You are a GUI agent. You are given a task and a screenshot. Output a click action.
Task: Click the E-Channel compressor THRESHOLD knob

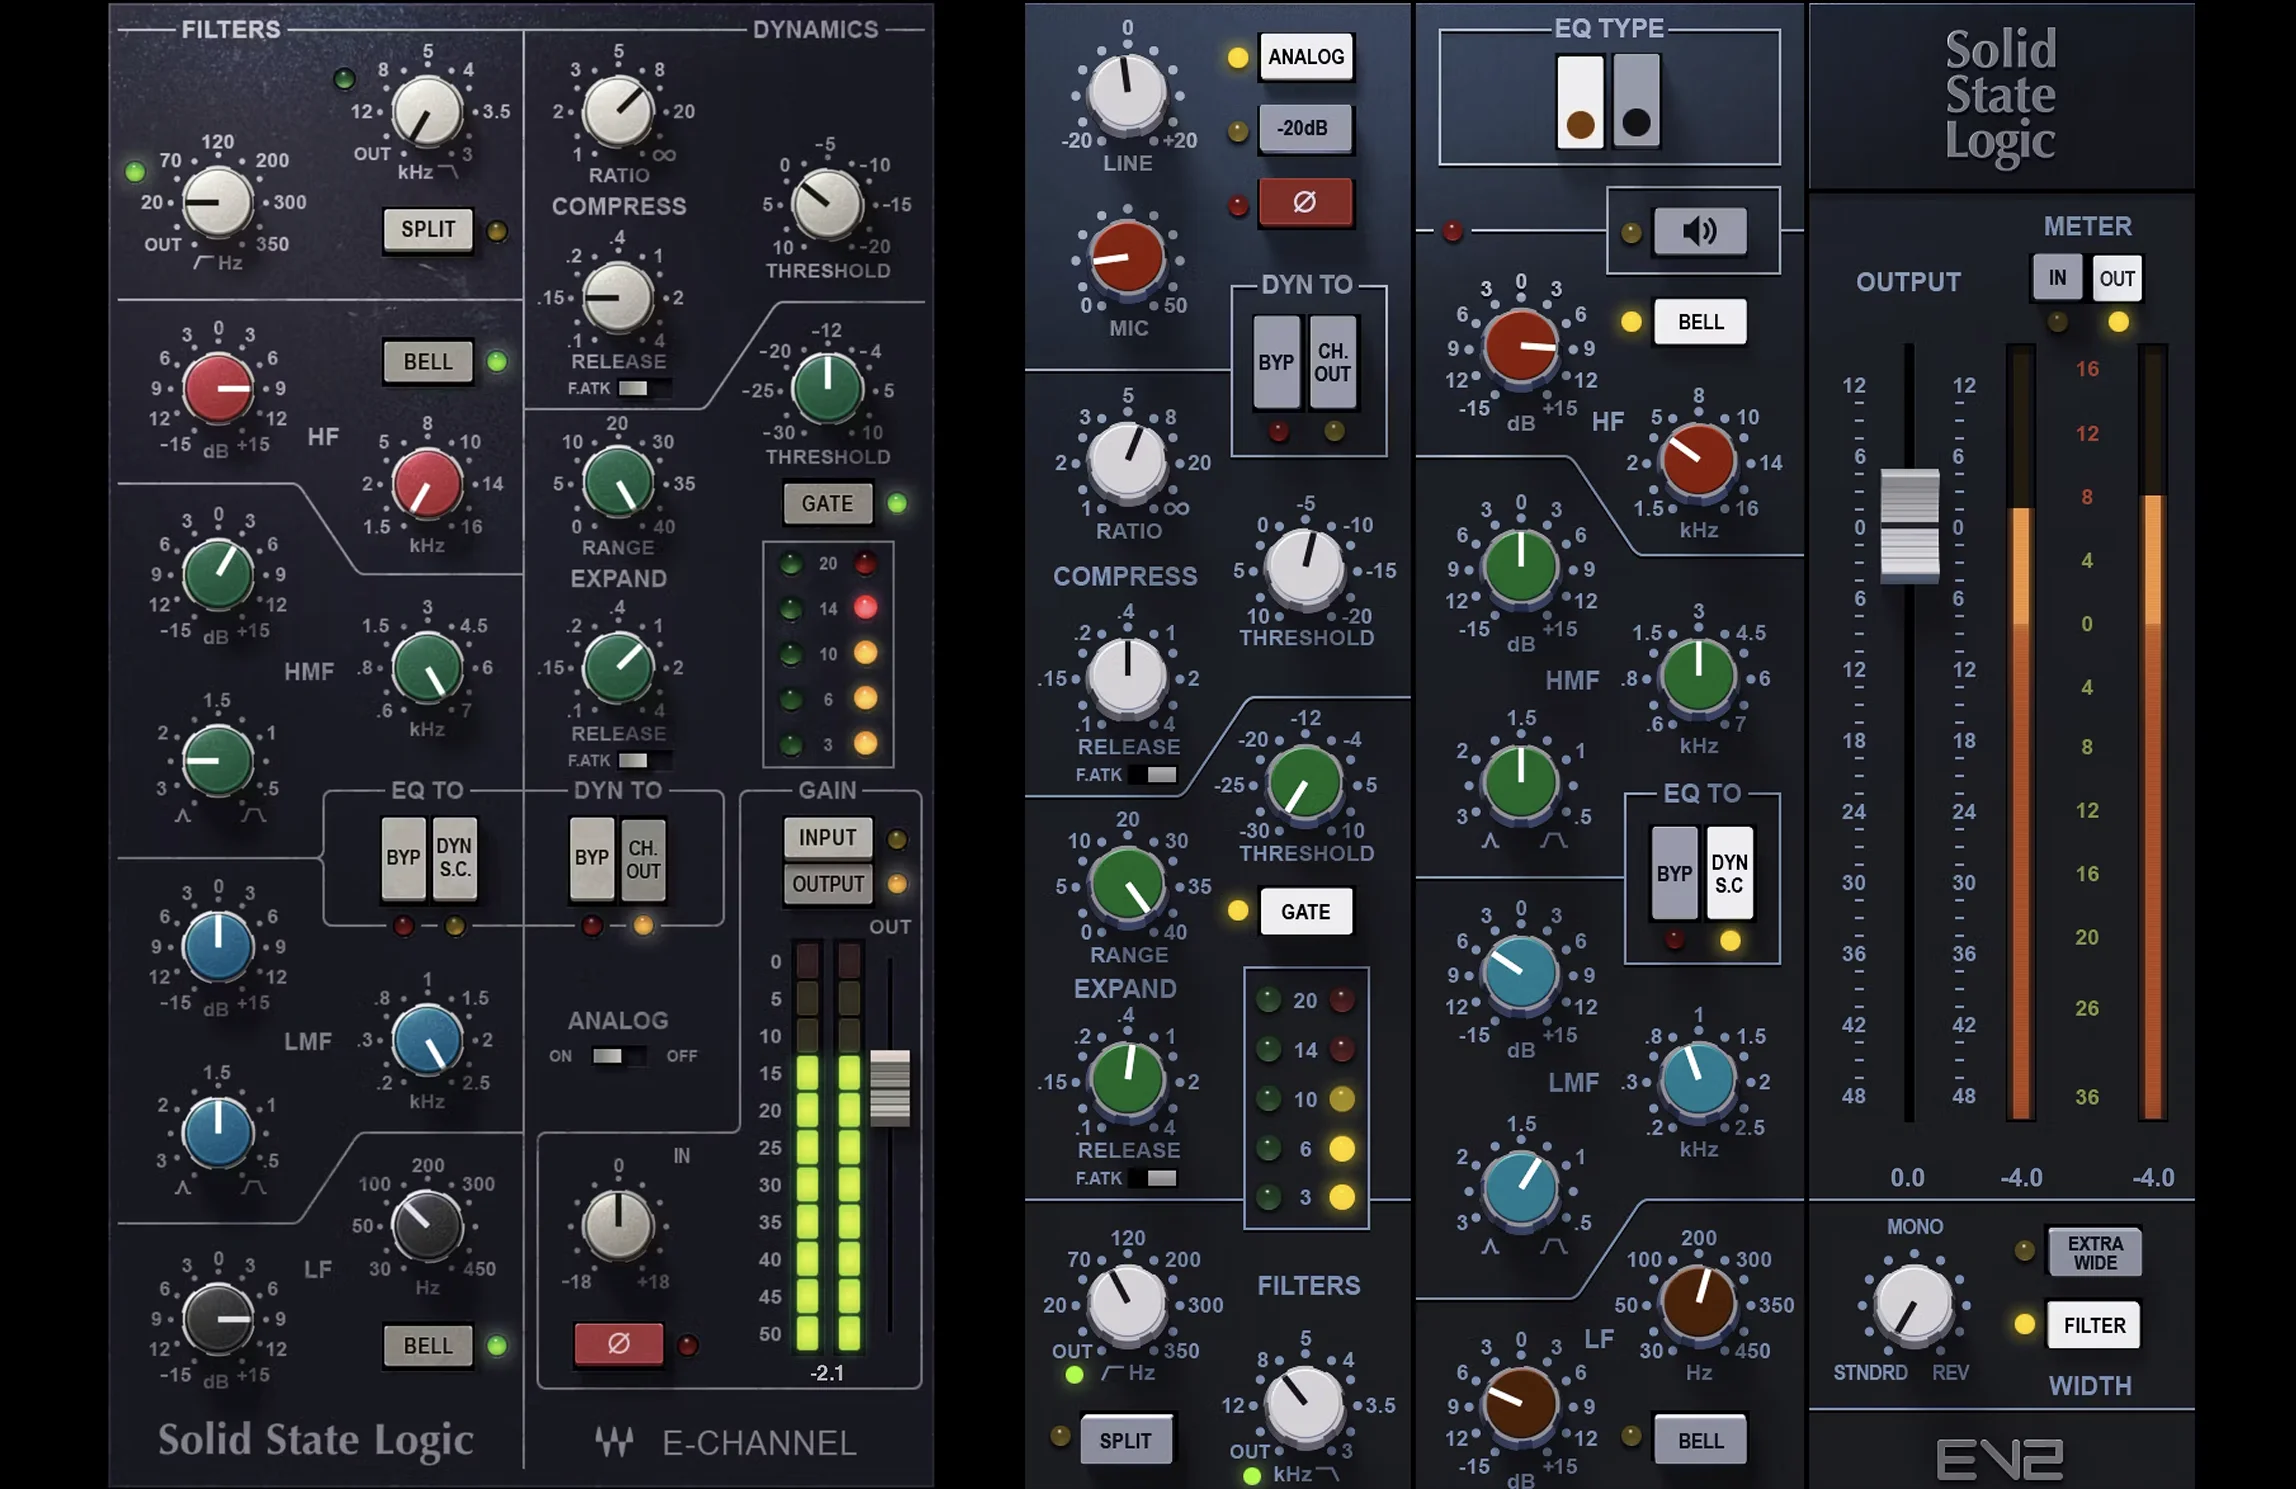pyautogui.click(x=827, y=204)
